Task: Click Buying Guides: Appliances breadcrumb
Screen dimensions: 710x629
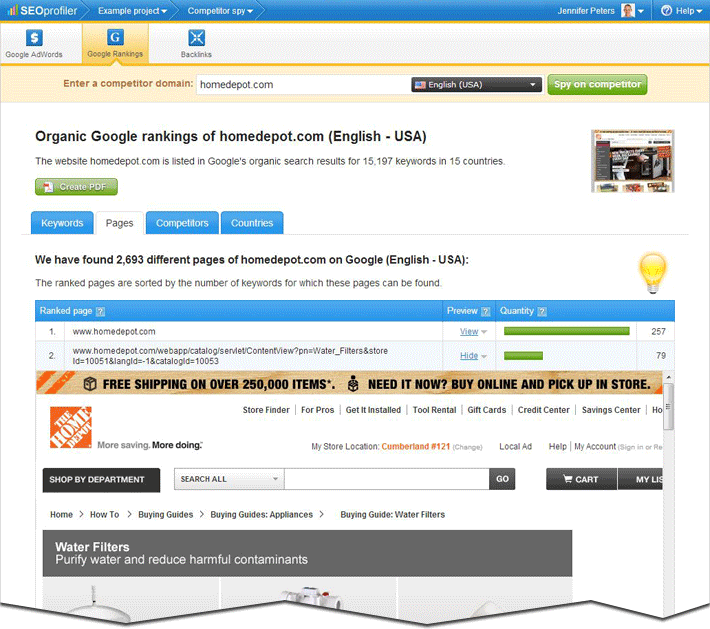Action: 262,514
